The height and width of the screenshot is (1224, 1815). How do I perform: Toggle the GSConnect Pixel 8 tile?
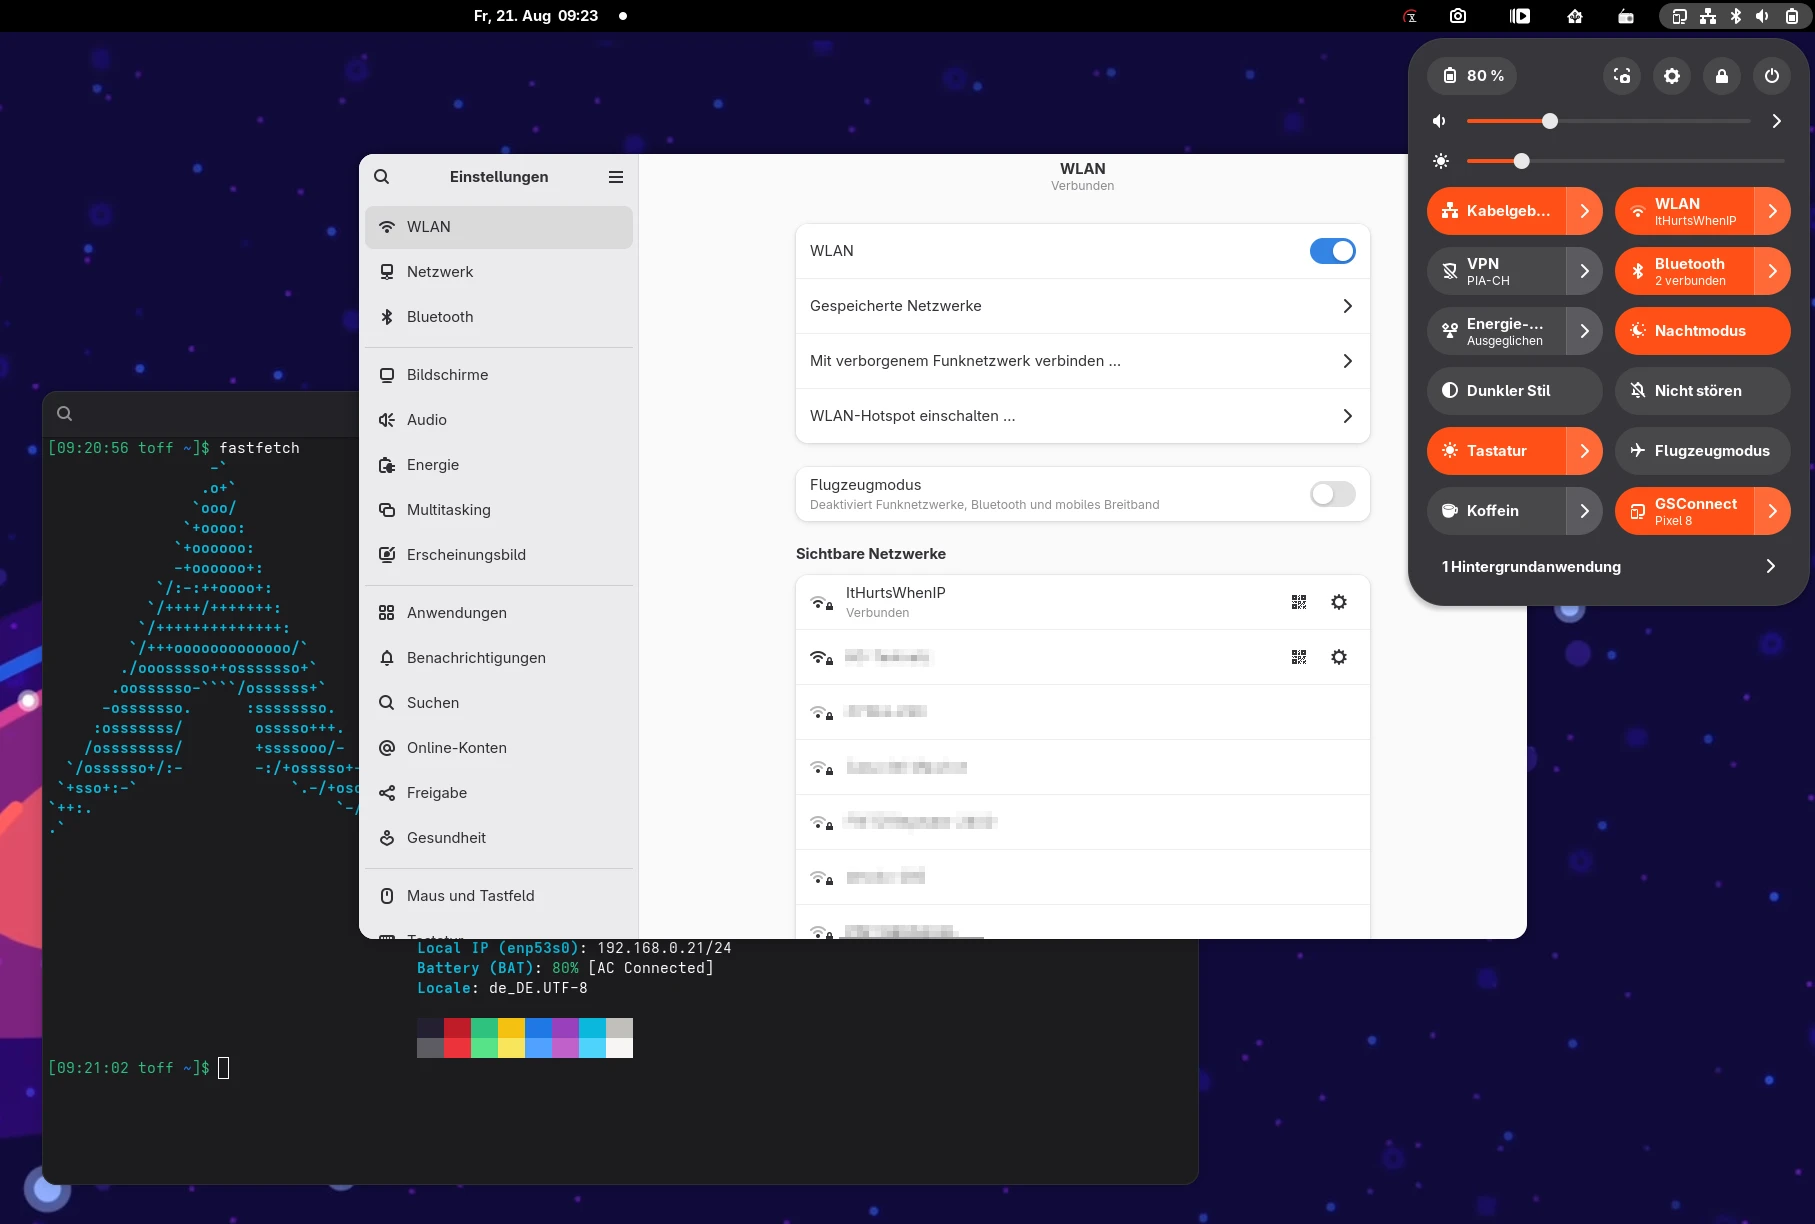[1684, 511]
